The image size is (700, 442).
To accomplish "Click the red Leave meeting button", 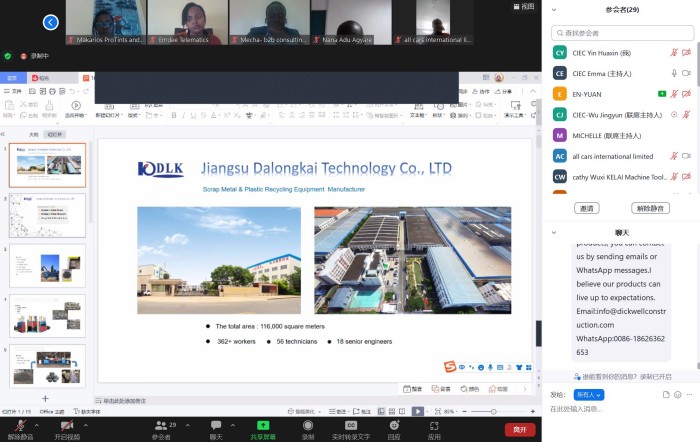I will click(x=520, y=429).
